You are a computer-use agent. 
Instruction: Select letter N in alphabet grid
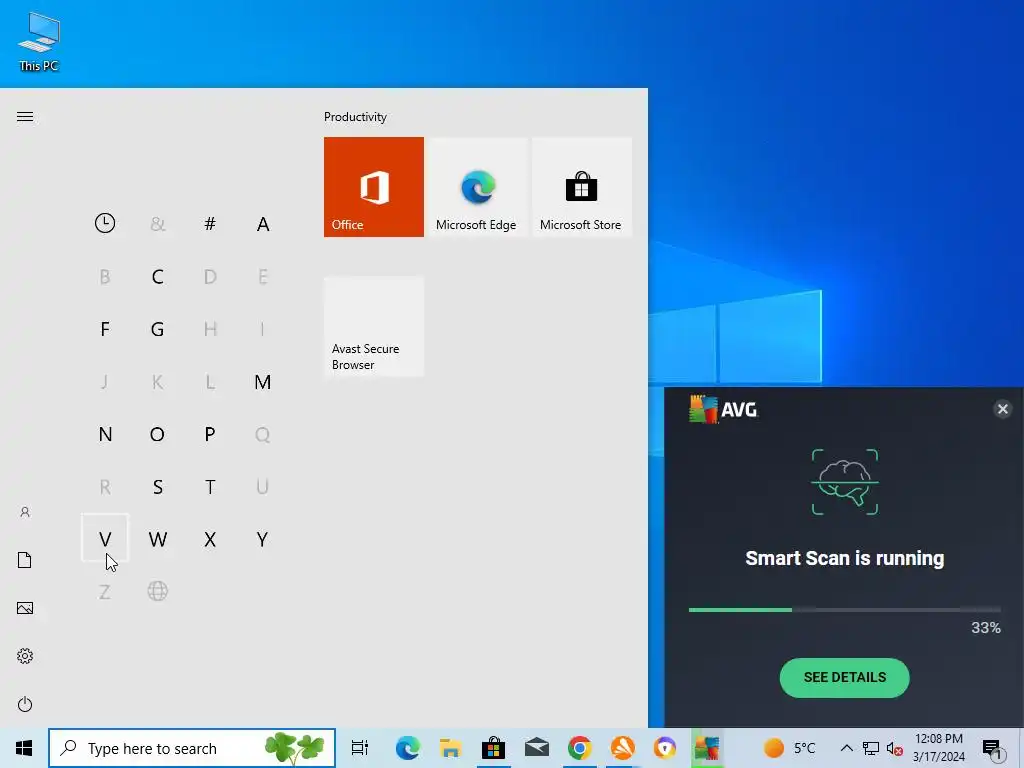104,434
